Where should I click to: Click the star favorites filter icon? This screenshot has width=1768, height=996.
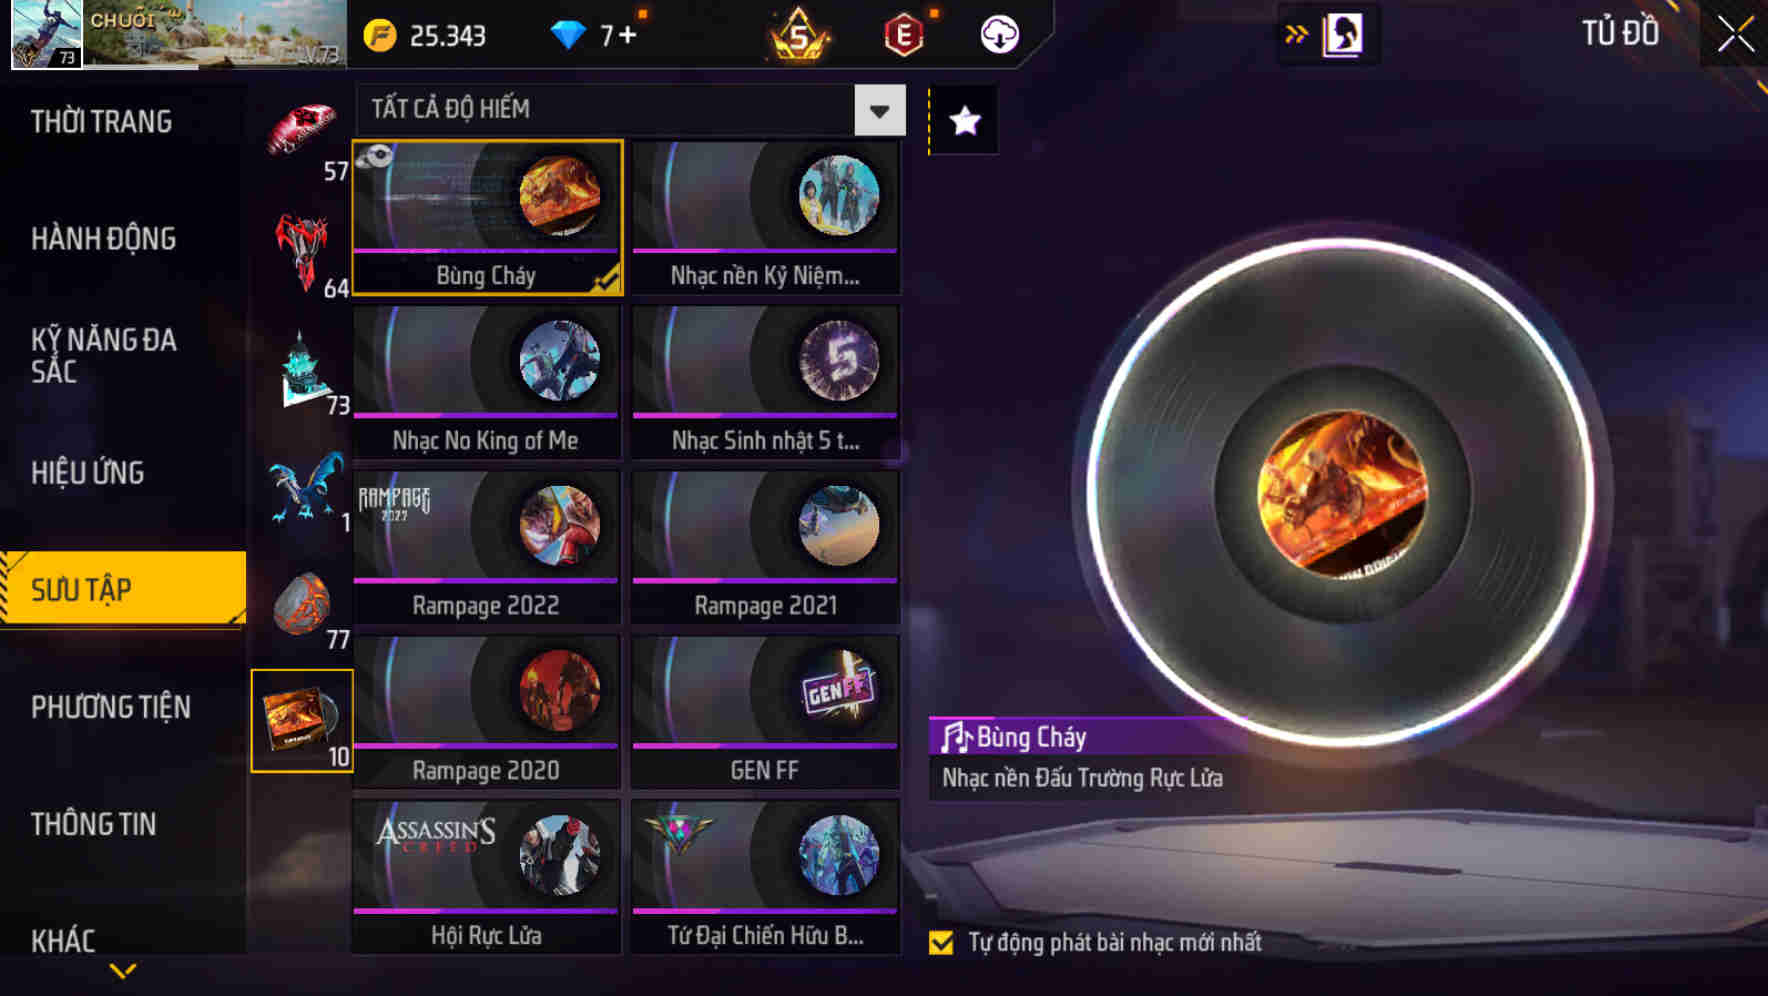pos(964,121)
